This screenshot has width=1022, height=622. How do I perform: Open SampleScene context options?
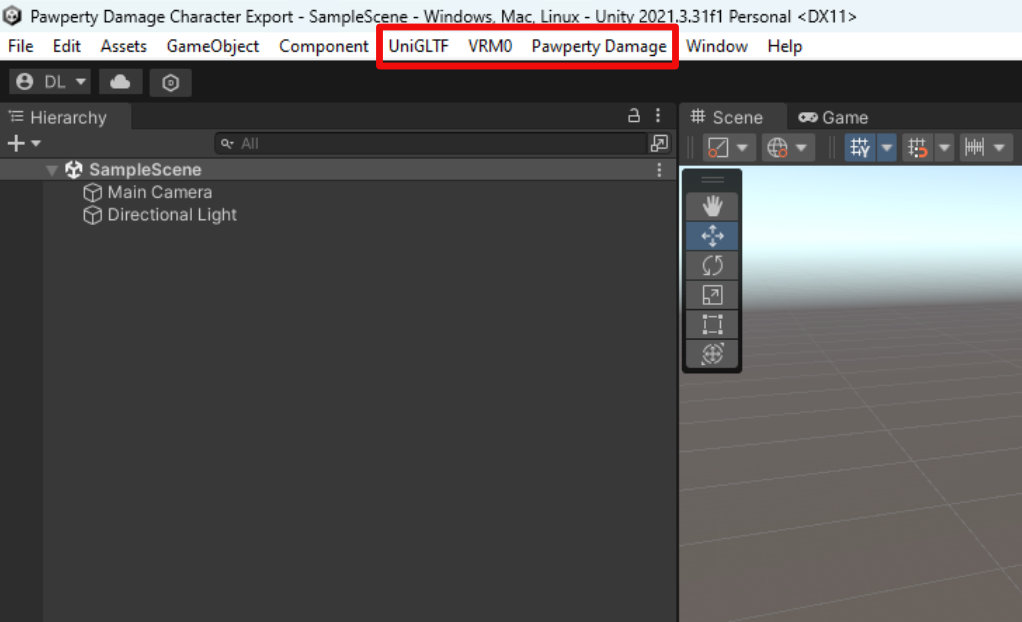pyautogui.click(x=659, y=170)
